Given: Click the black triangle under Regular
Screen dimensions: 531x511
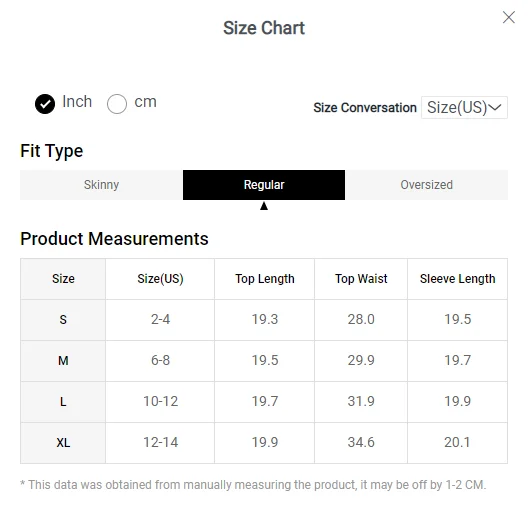Looking at the screenshot, I should (264, 206).
